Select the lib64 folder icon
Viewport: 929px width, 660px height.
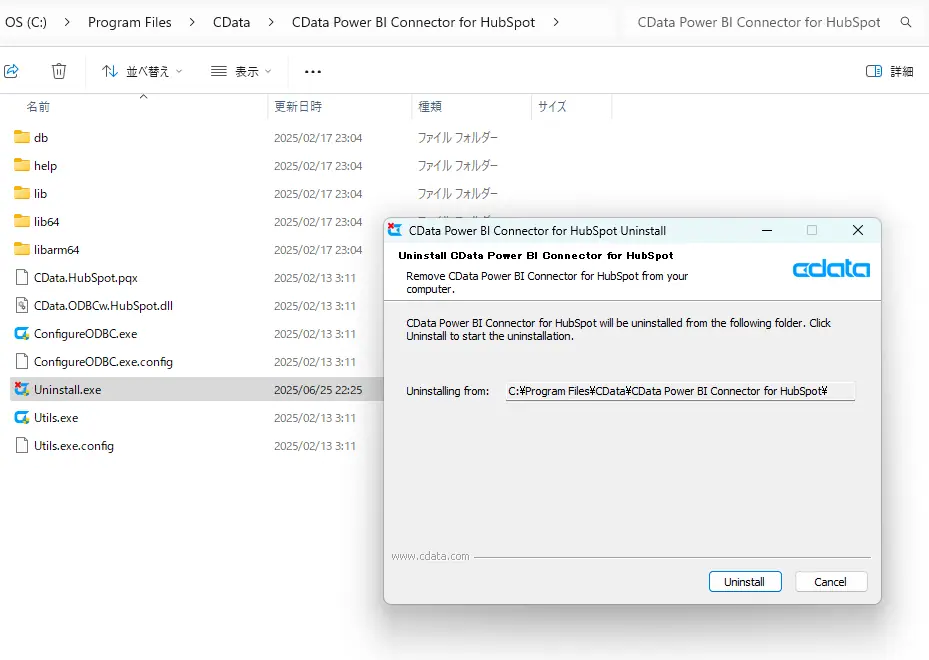pyautogui.click(x=22, y=221)
